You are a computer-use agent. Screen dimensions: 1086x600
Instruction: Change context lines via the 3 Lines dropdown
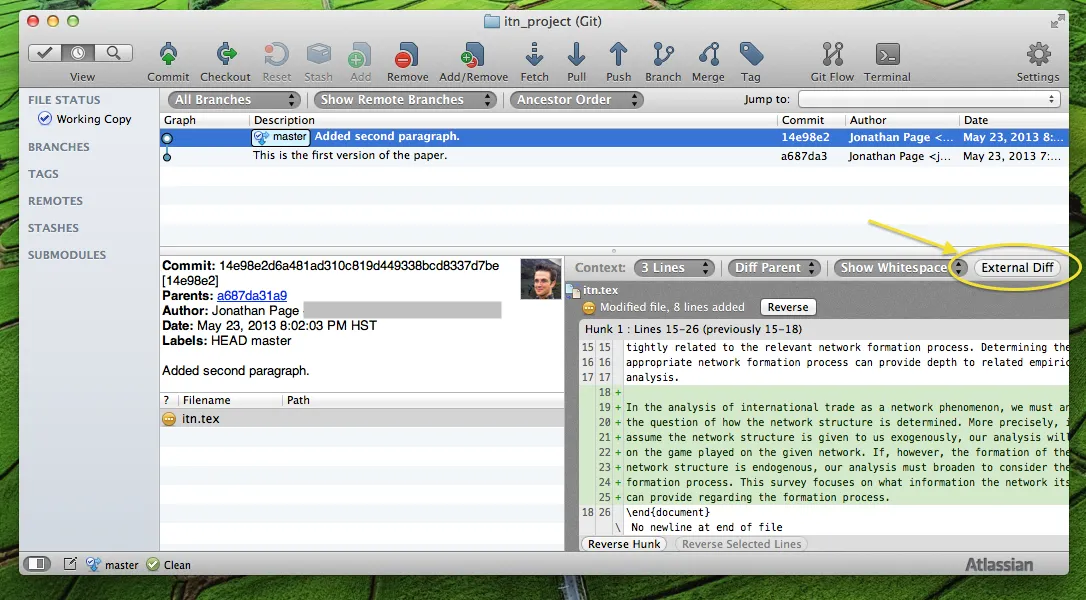tap(674, 267)
